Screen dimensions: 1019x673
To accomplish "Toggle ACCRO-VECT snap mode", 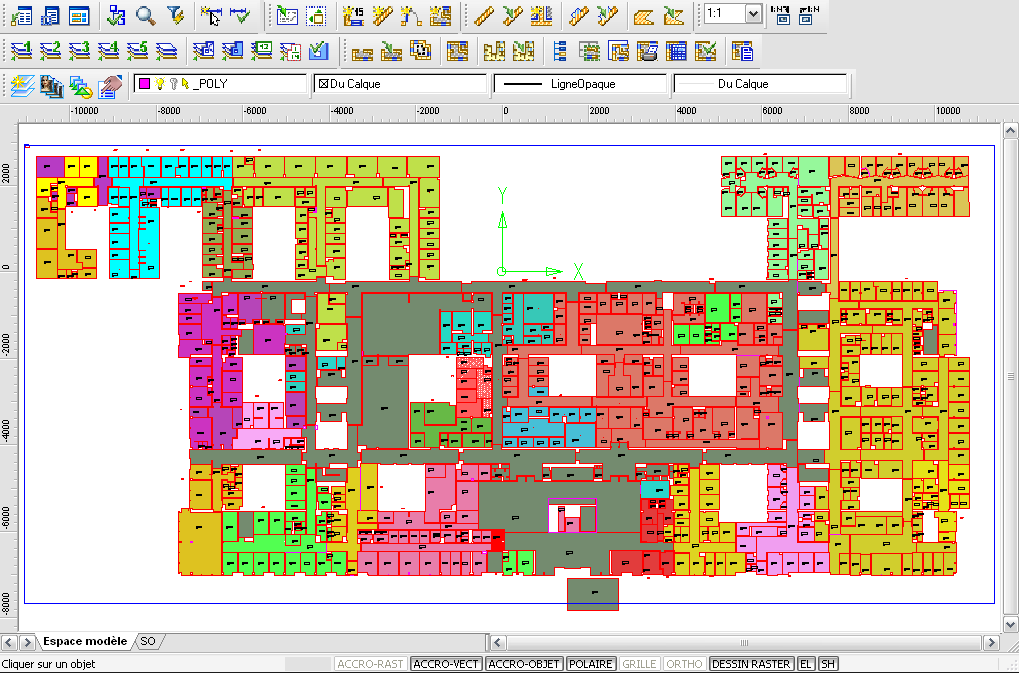I will point(447,664).
